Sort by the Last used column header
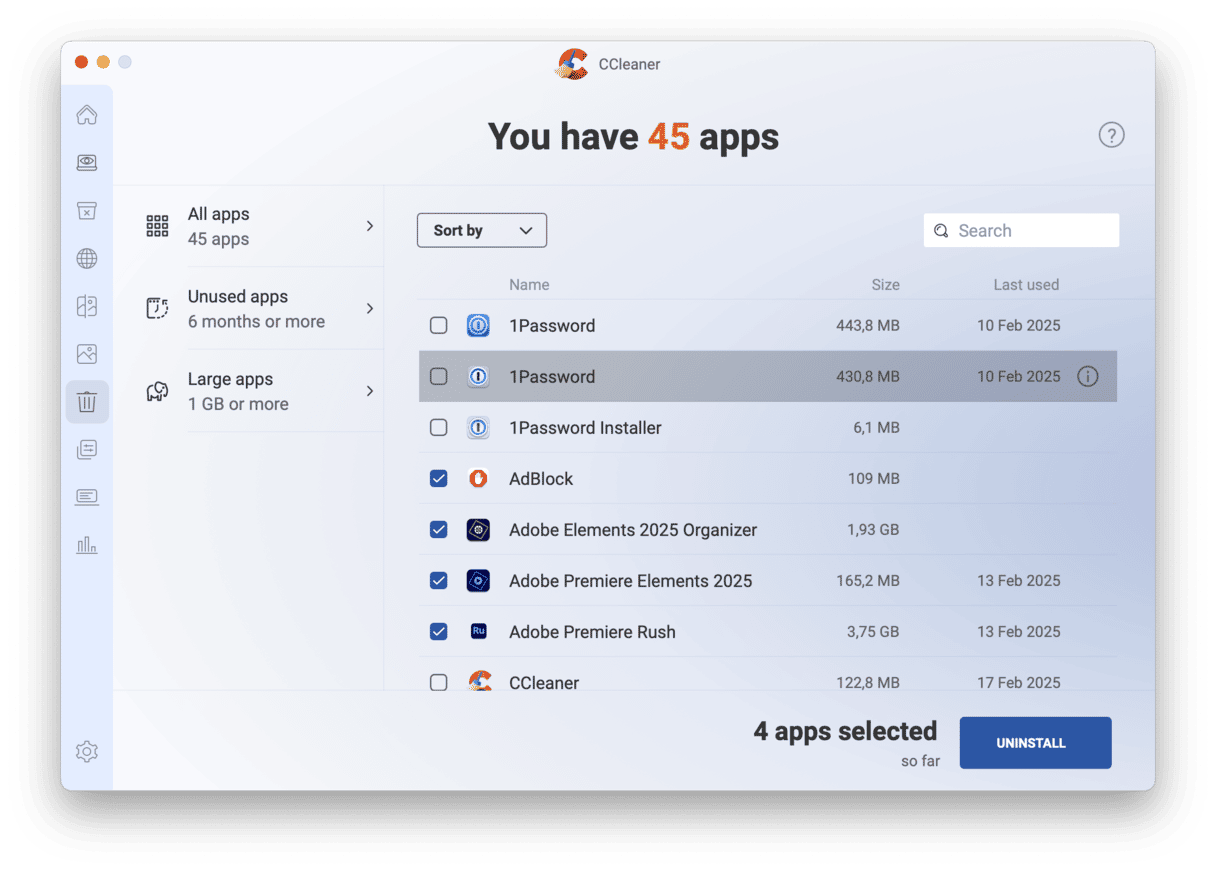 [1026, 285]
